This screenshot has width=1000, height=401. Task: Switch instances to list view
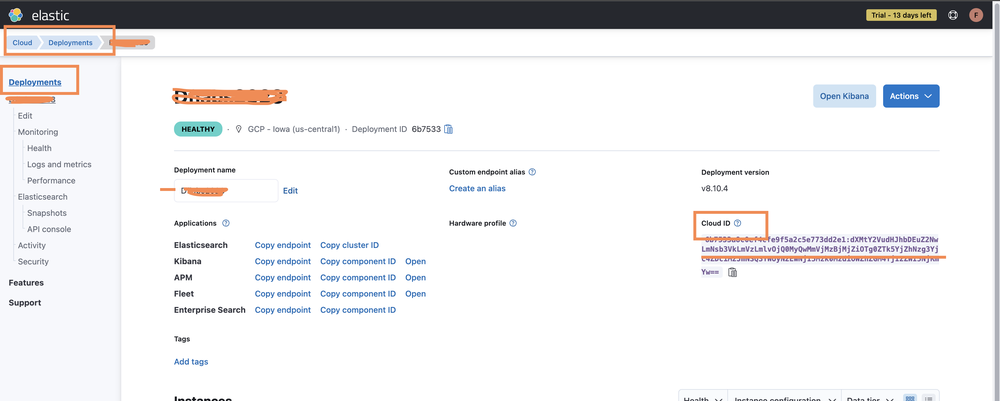[x=929, y=398]
